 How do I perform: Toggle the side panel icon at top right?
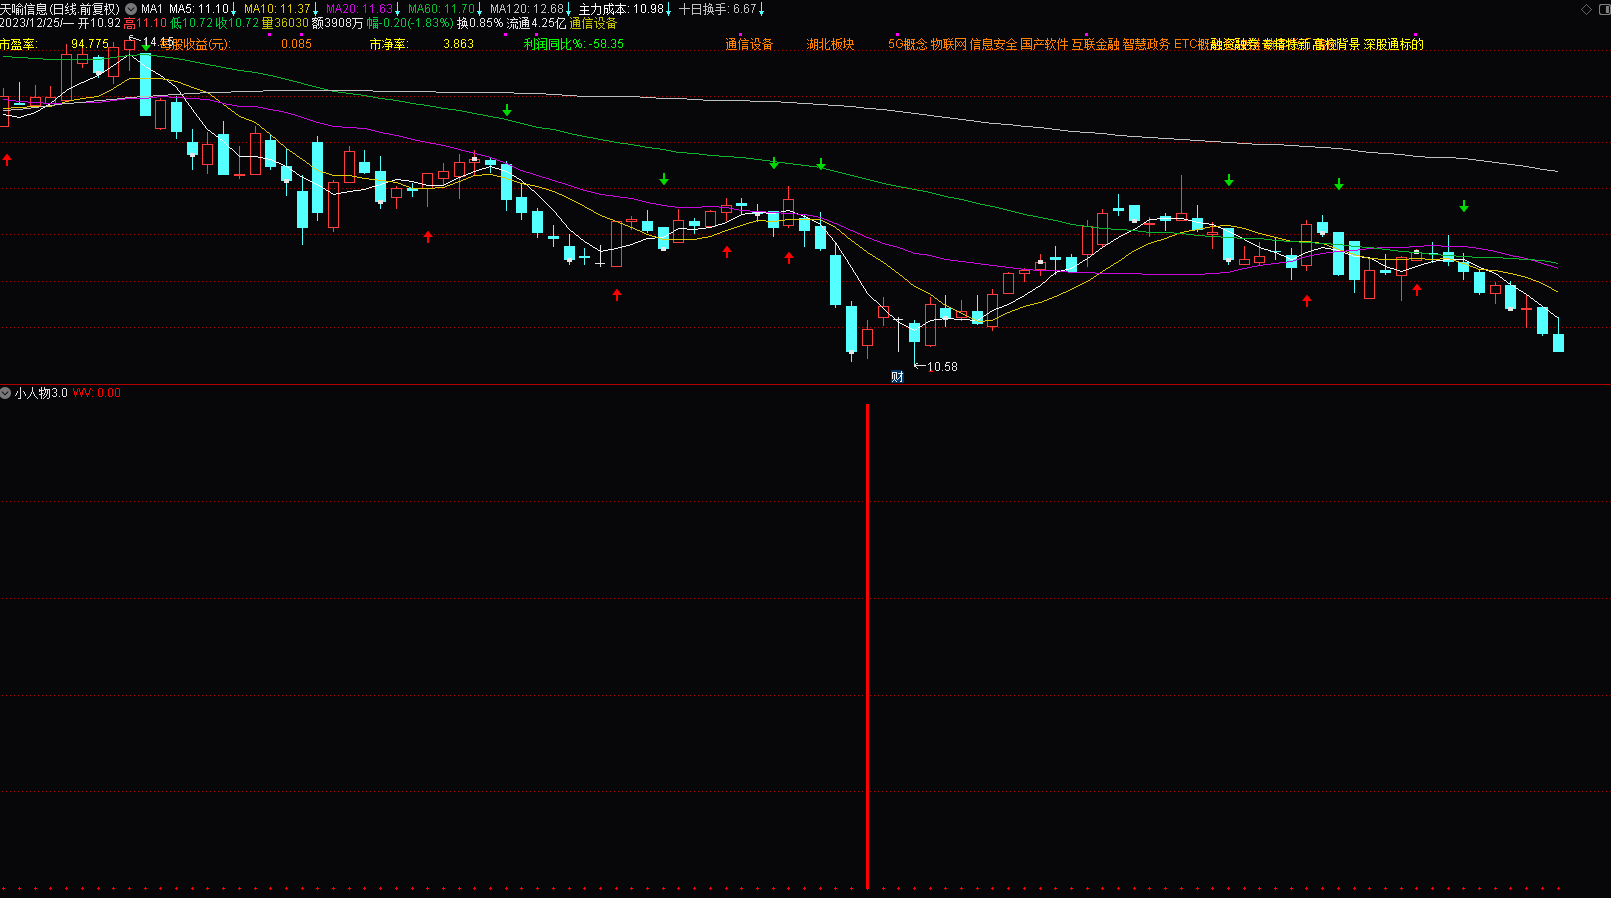coord(1603,9)
